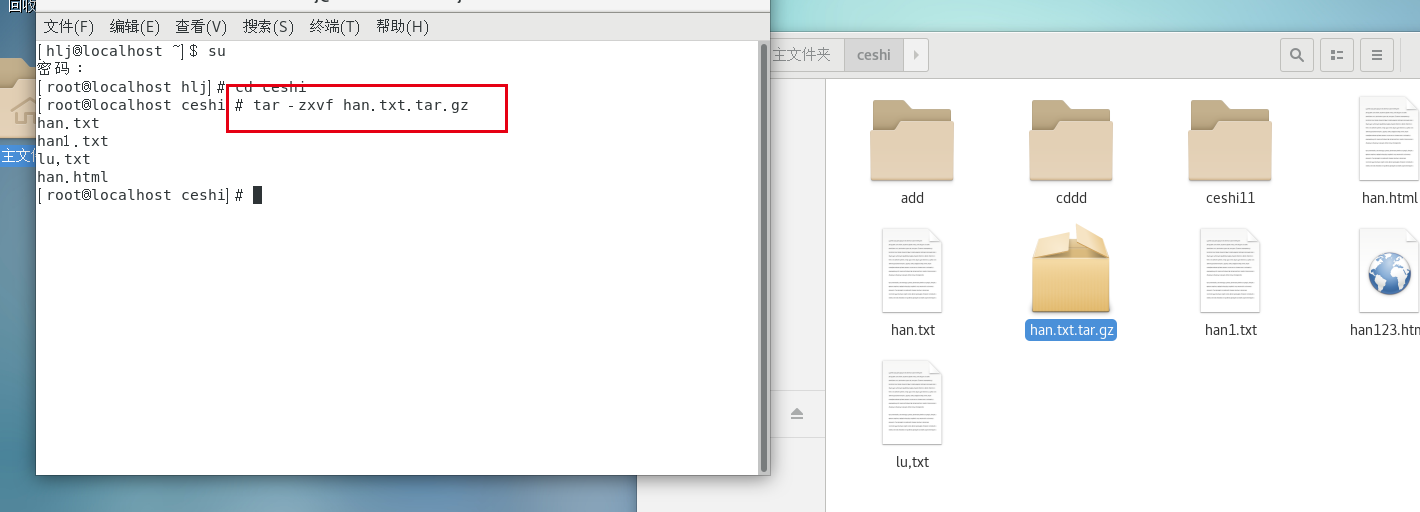1420x512 pixels.
Task: Open the 终端(T) terminal menu
Action: tap(335, 26)
